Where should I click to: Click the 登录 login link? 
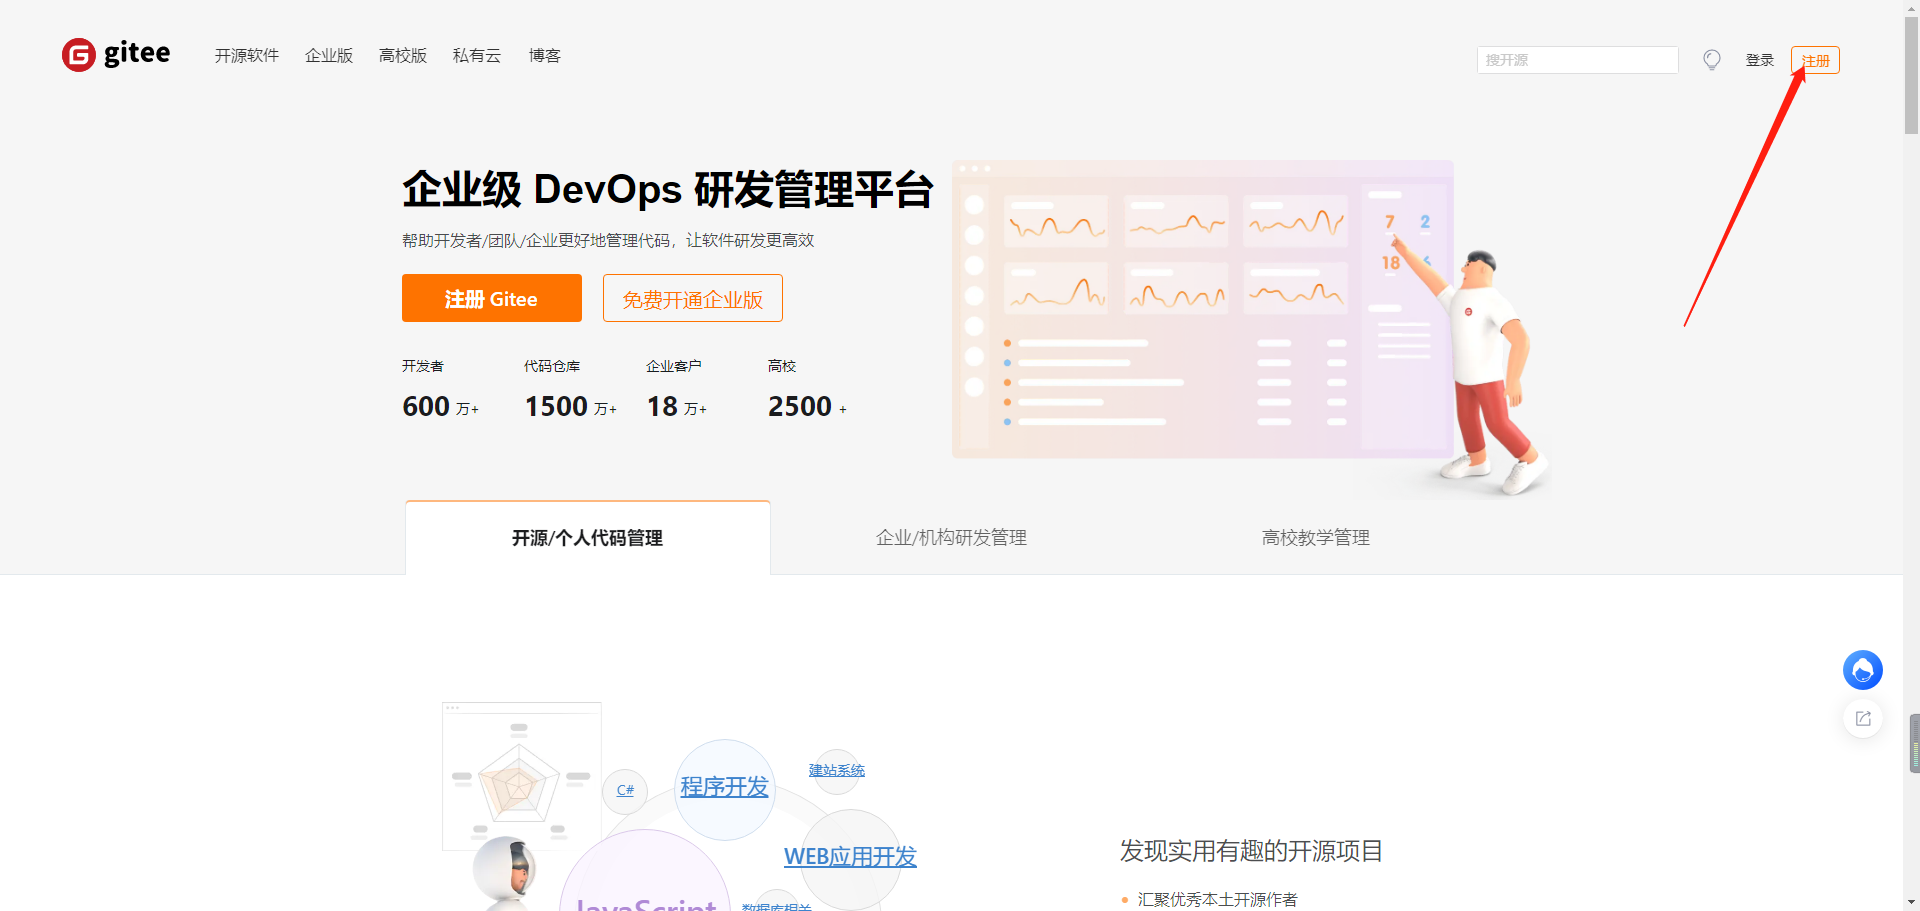point(1759,60)
